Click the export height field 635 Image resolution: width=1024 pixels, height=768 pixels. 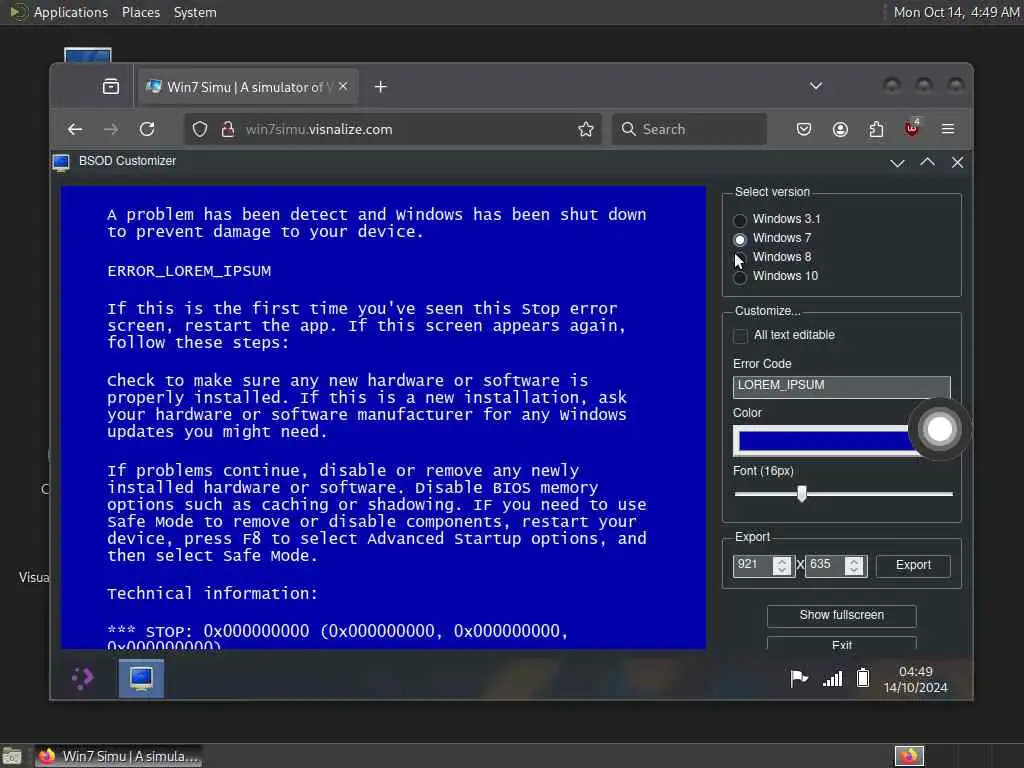pos(825,565)
